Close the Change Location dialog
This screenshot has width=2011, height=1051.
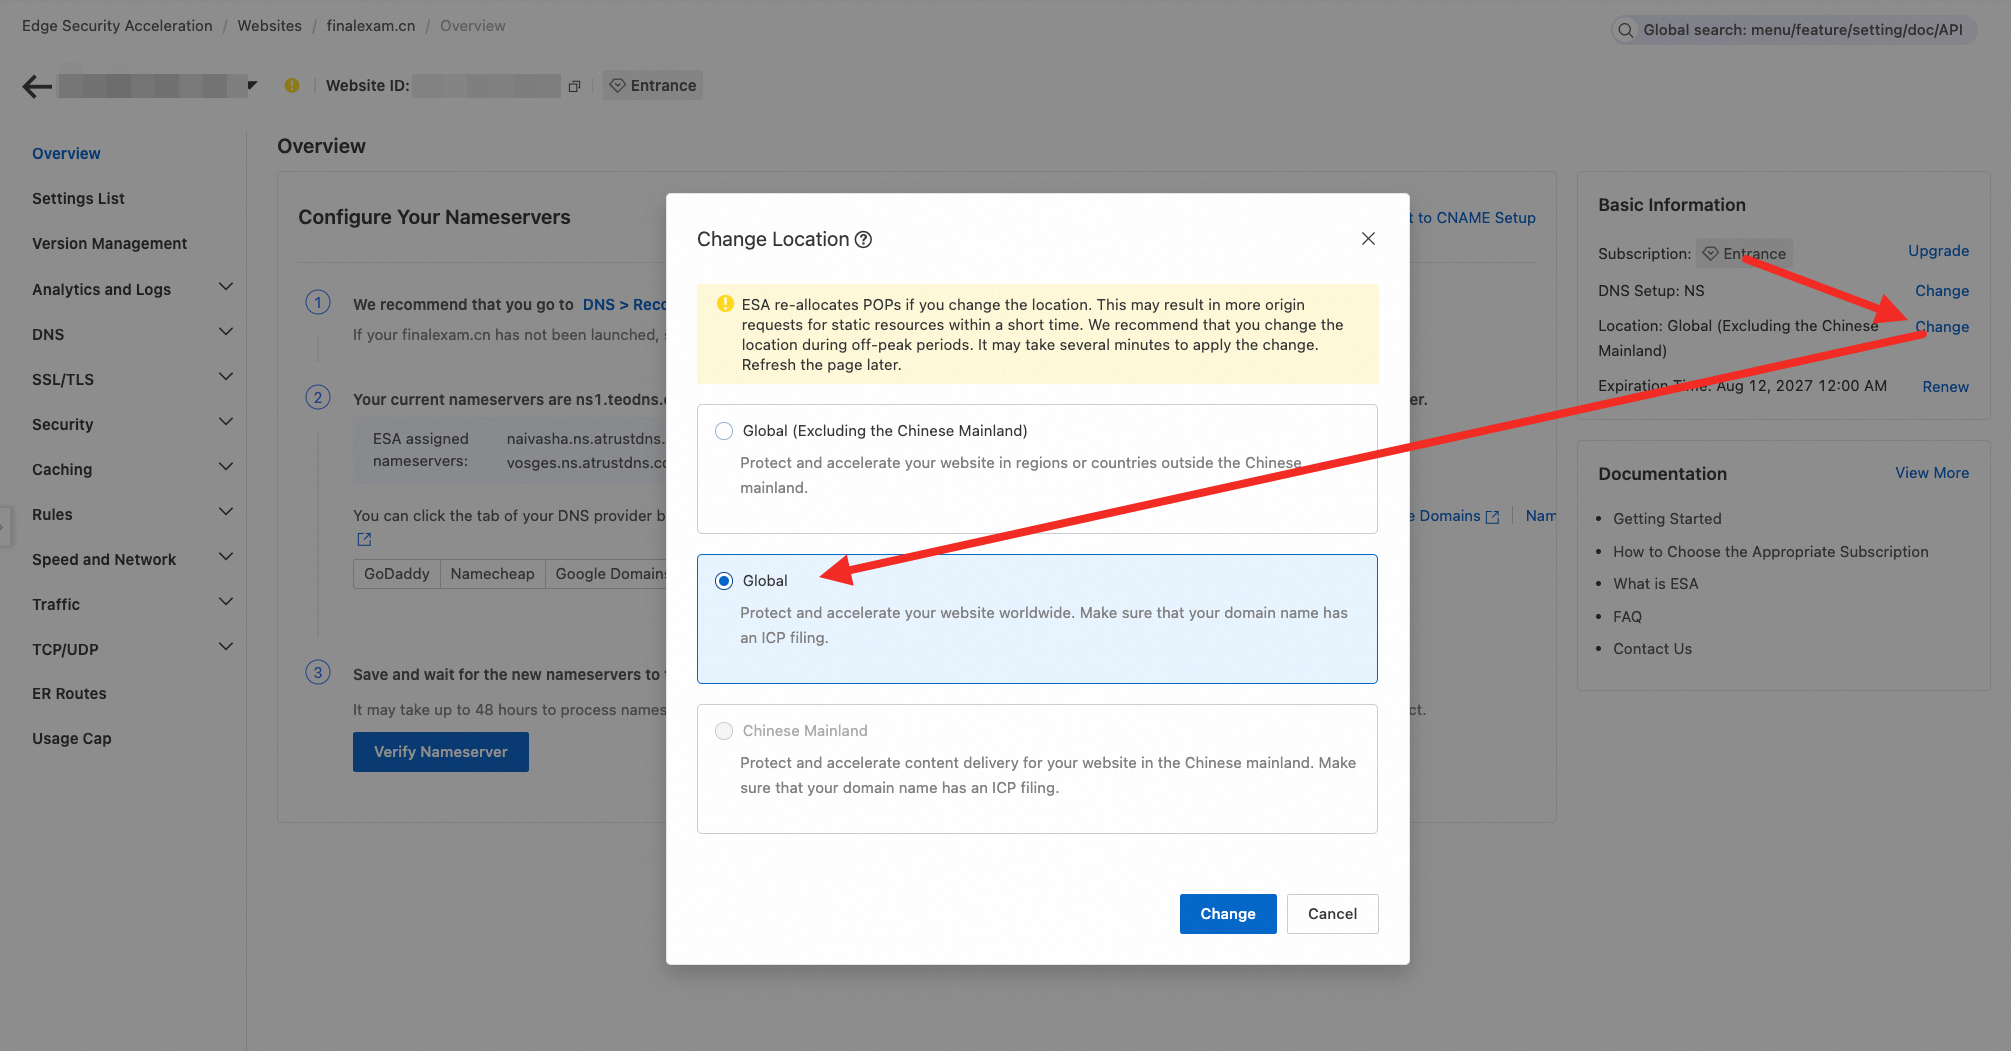pos(1368,238)
